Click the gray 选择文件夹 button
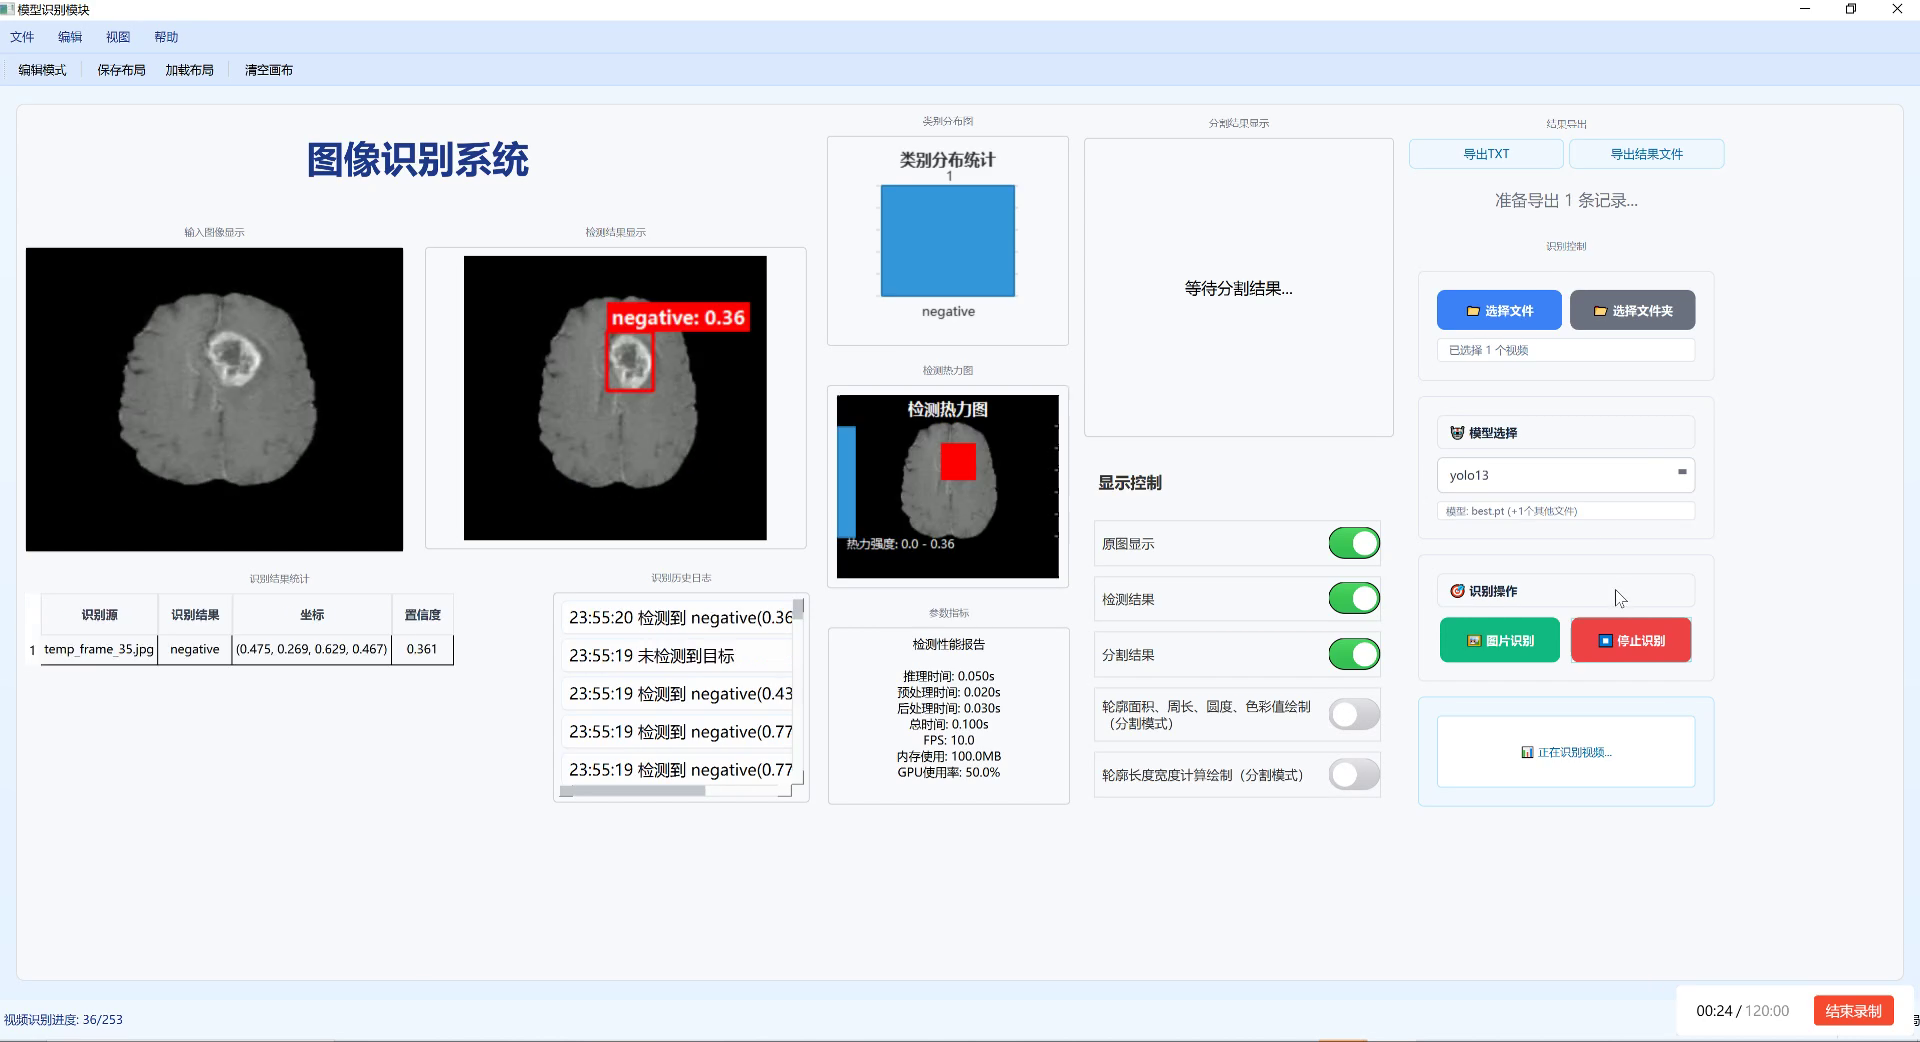 [1632, 310]
